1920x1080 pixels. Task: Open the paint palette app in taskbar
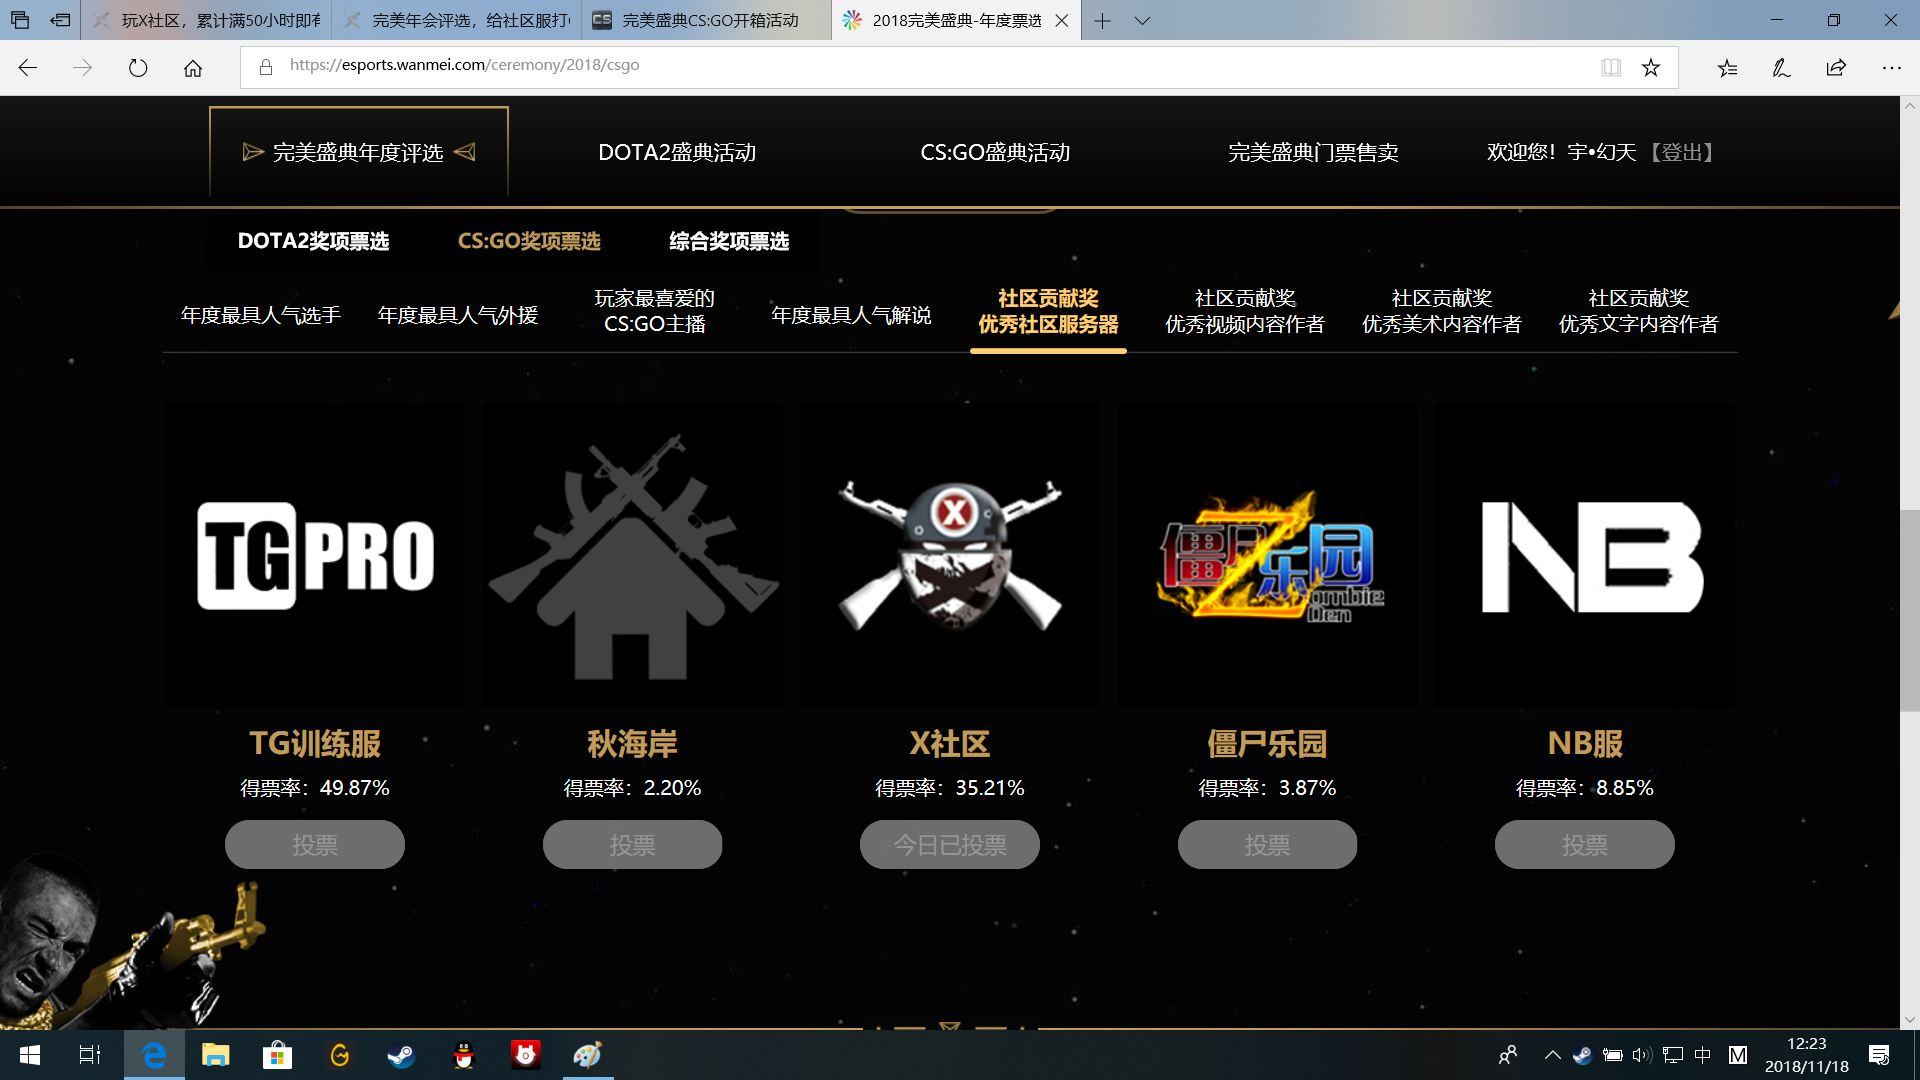click(588, 1055)
